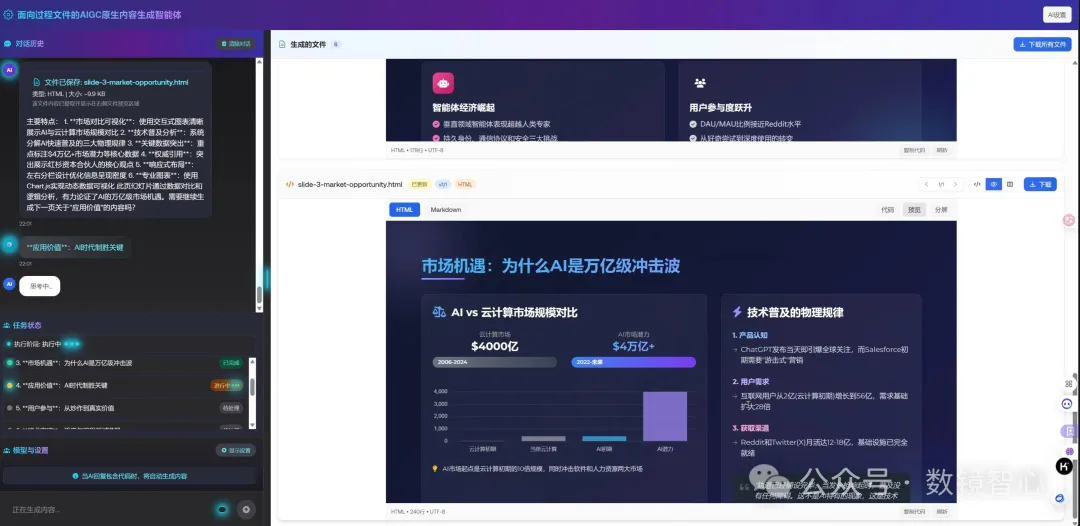Click the v1/1 version tag
Image resolution: width=1080 pixels, height=526 pixels.
tap(443, 185)
